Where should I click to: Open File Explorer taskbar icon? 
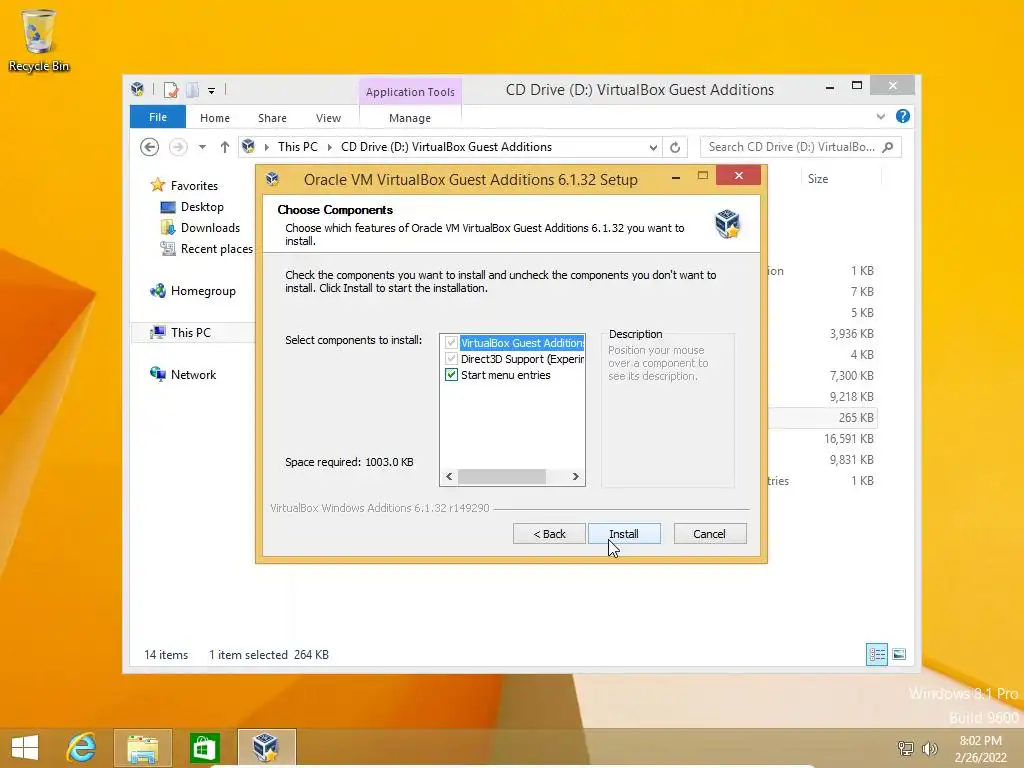142,748
